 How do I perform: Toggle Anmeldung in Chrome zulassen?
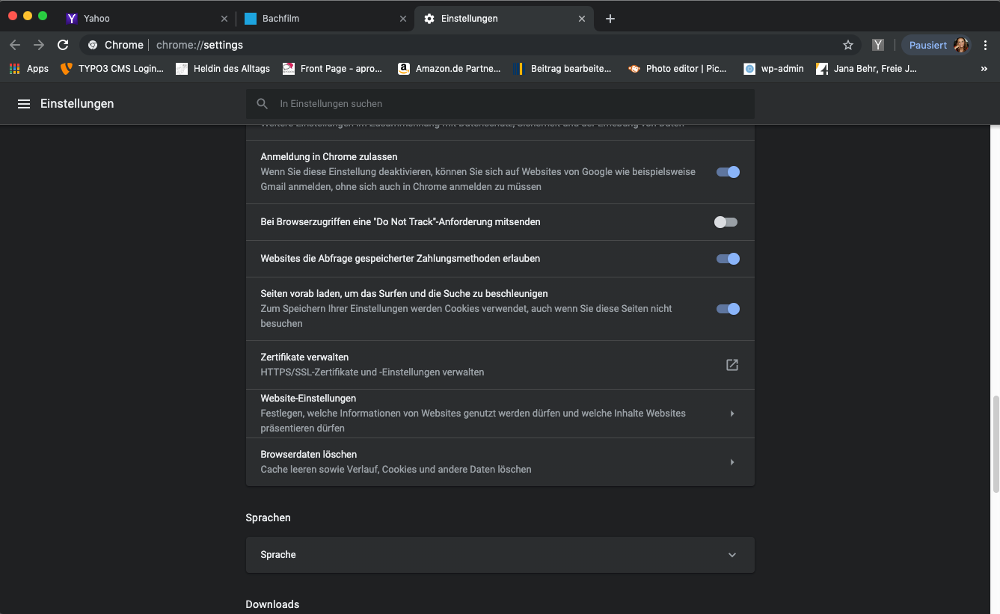click(728, 172)
